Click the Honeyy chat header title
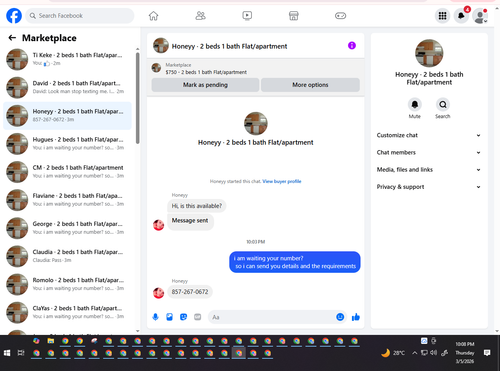500x371 pixels. pos(229,46)
